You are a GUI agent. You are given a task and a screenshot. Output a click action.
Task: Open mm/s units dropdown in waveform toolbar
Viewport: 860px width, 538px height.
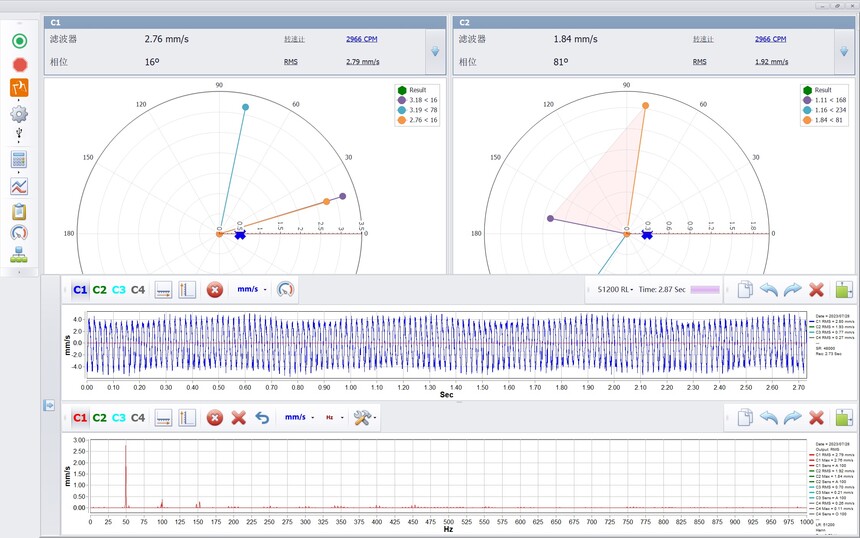point(250,290)
